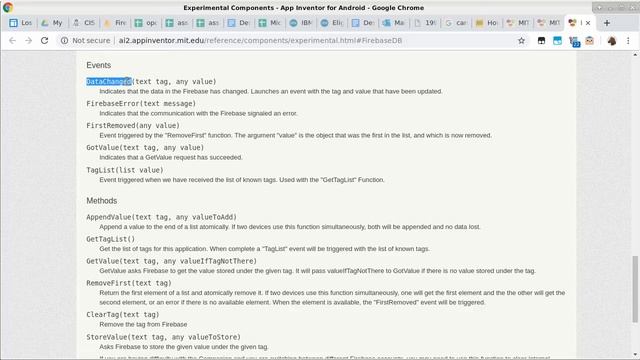Go forward to the next page
This screenshot has height=360, width=640.
(28, 40)
